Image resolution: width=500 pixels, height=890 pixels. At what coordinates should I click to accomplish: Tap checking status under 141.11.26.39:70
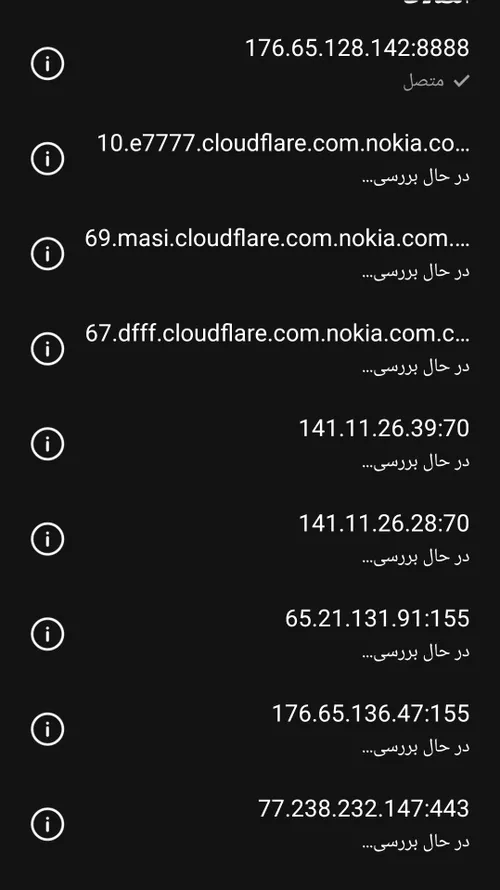[x=416, y=461]
